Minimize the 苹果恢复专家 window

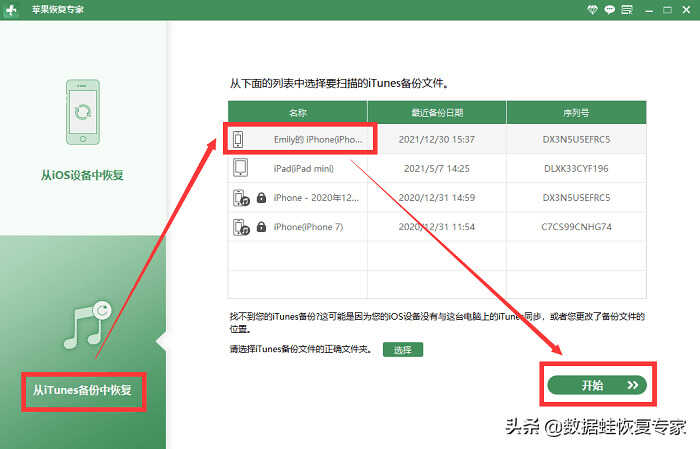coord(649,10)
